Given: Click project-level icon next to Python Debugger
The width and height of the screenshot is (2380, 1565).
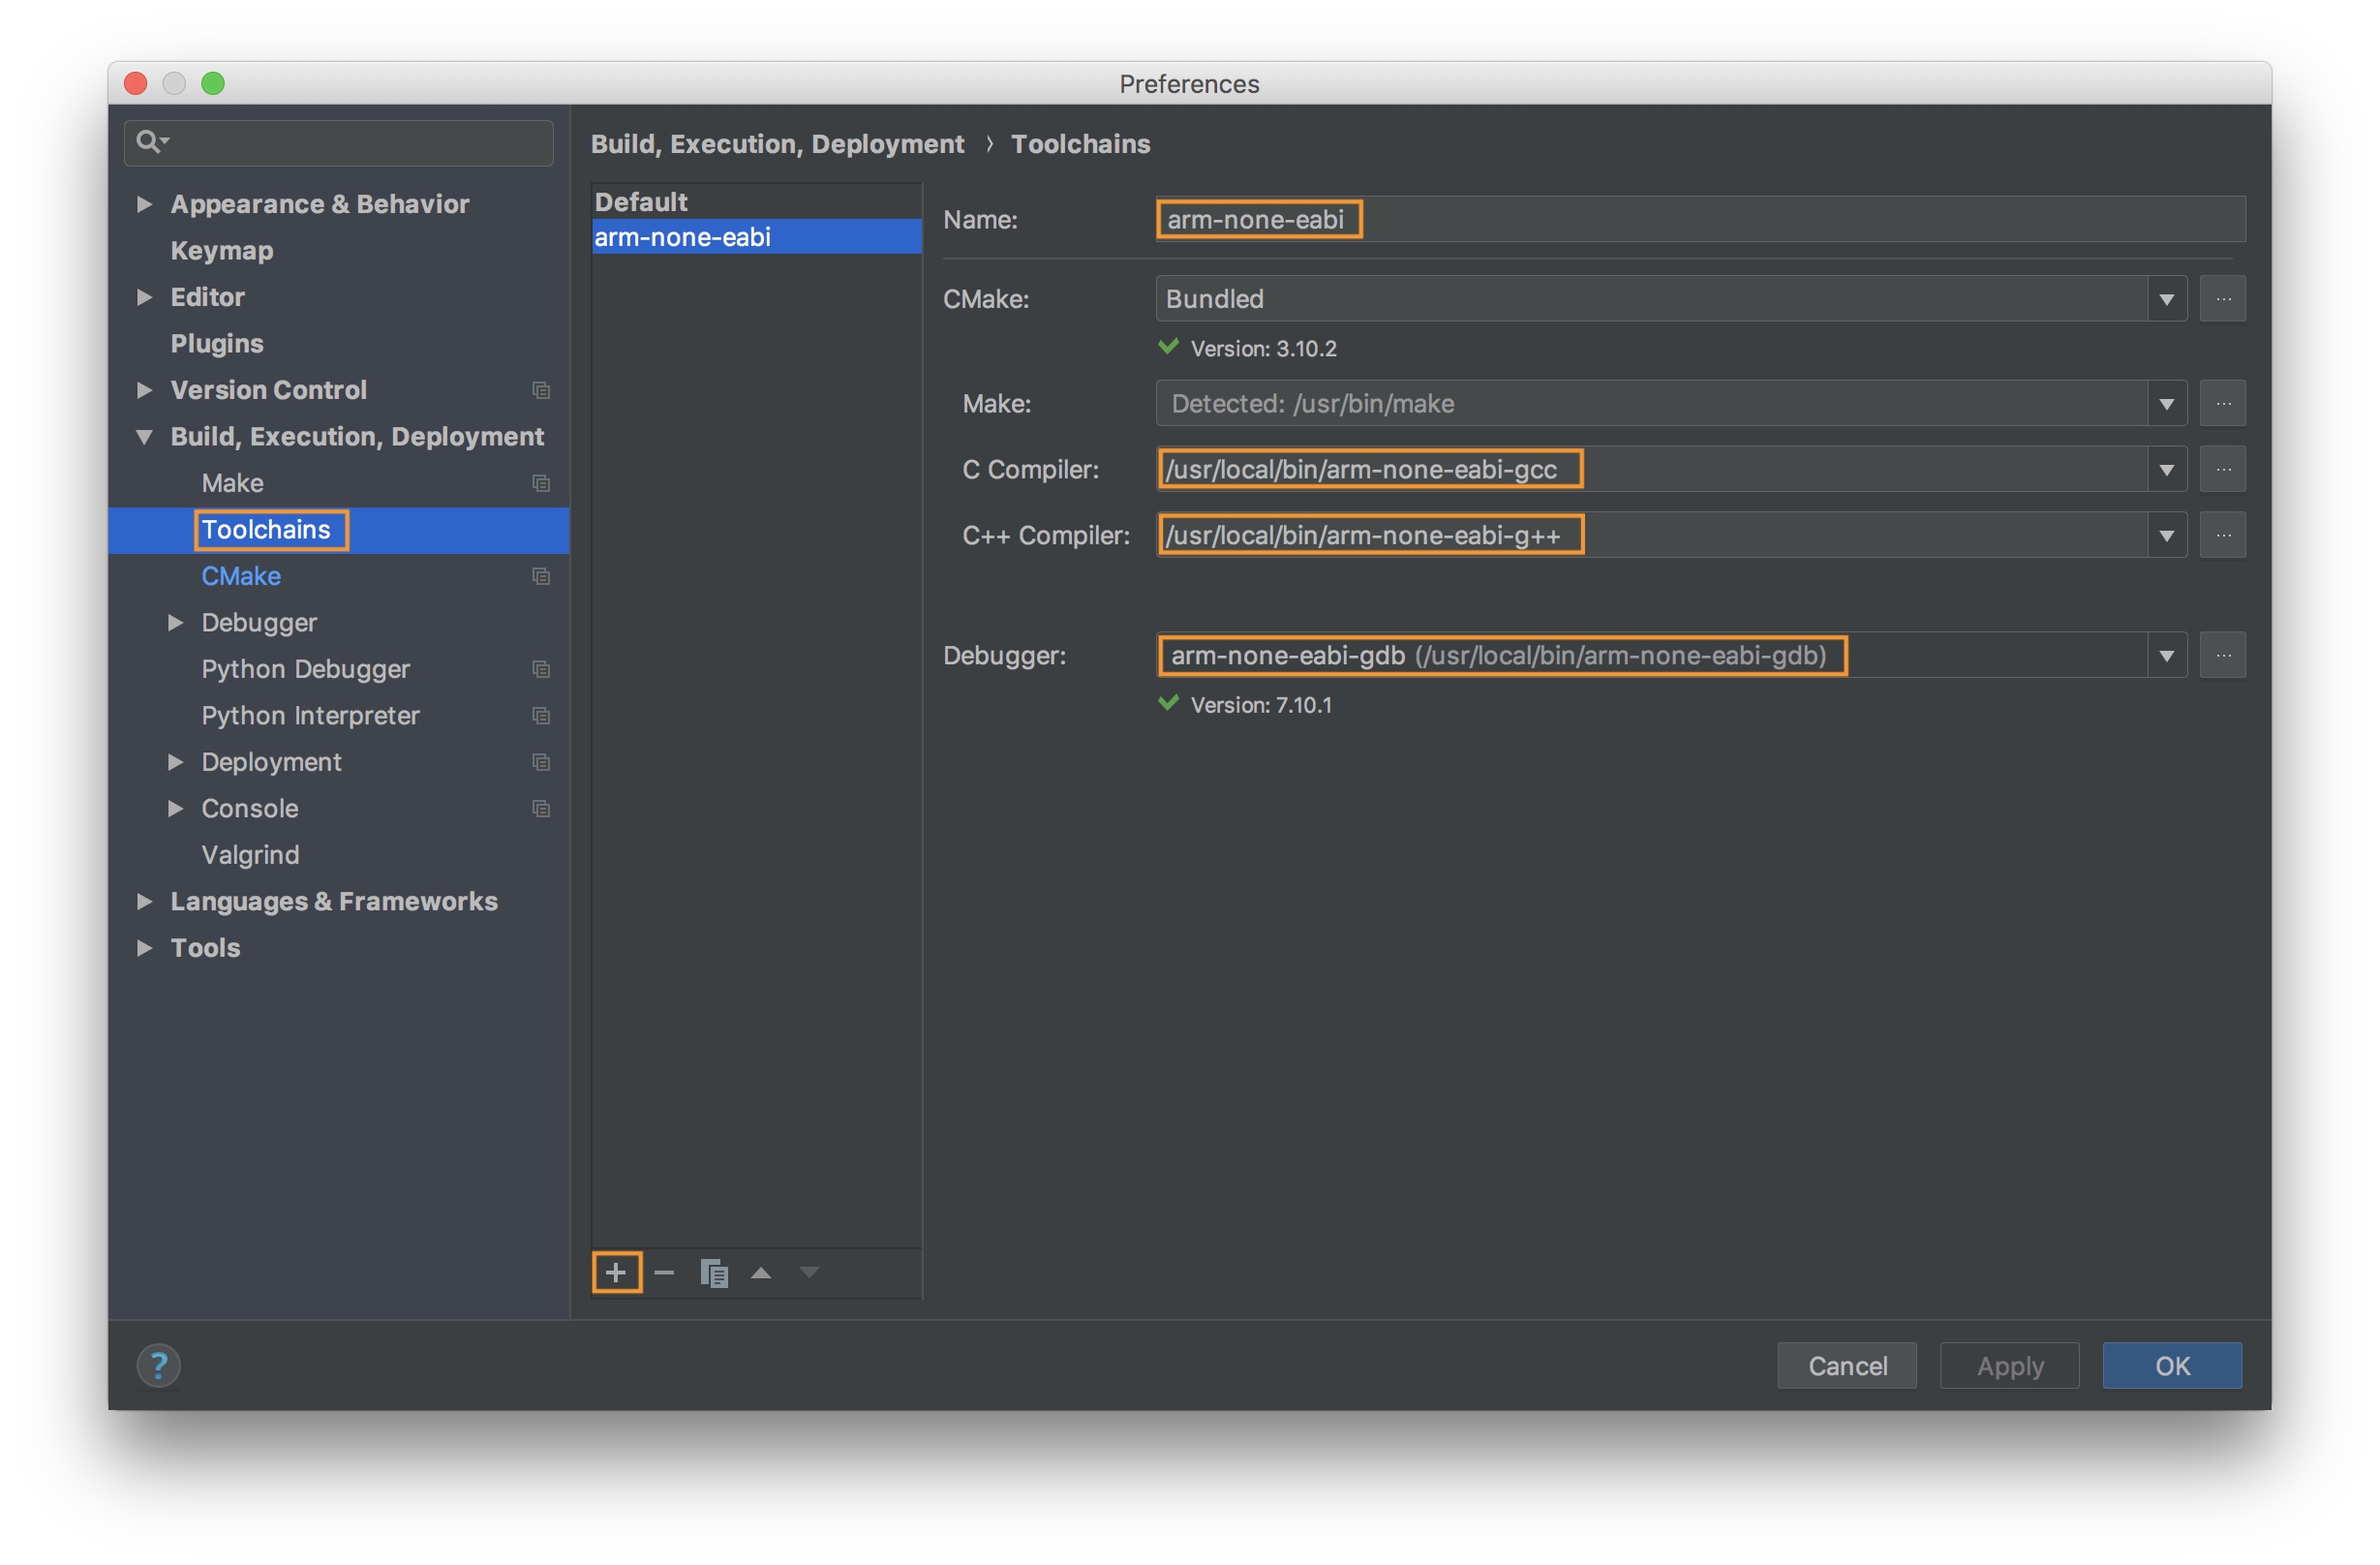Looking at the screenshot, I should pos(541,669).
